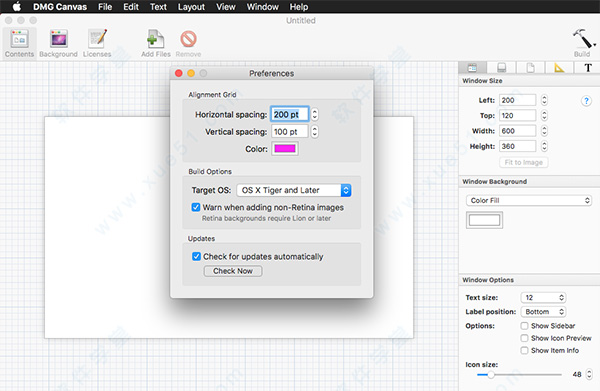Screen dimensions: 600x391
Task: Open the Background toolbar view
Action: pos(59,43)
